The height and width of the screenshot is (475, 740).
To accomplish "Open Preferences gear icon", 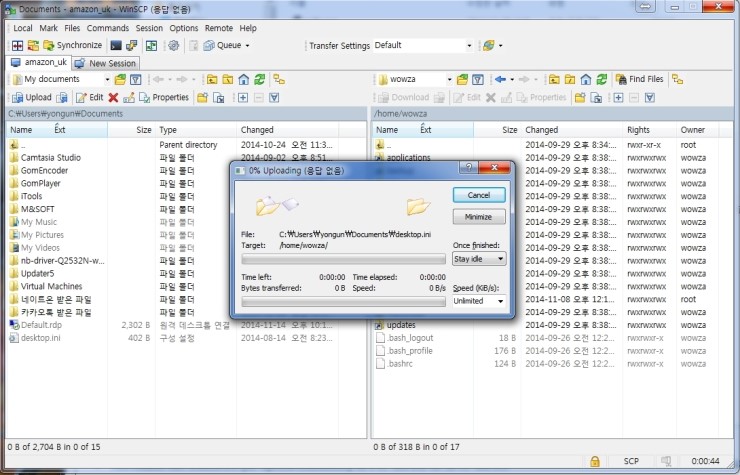I will click(174, 45).
